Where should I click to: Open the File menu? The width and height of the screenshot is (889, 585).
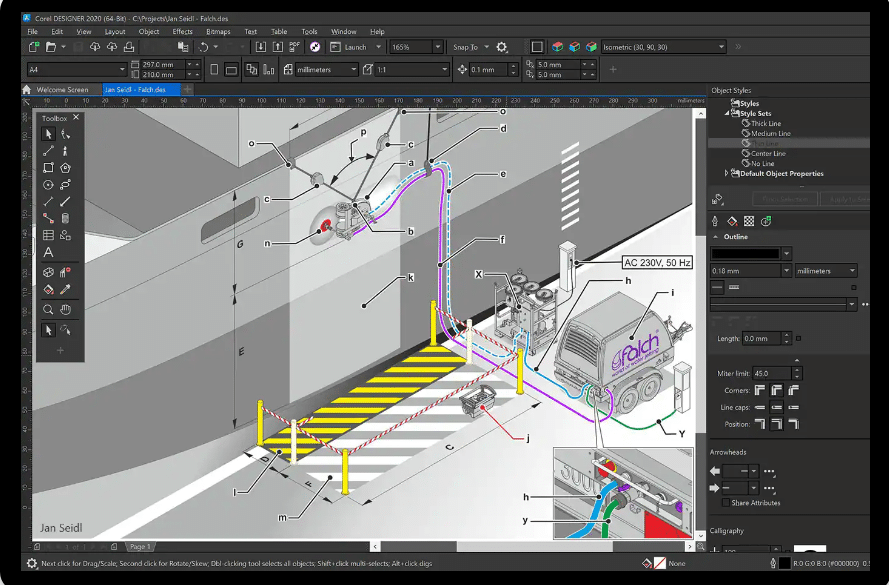(32, 32)
